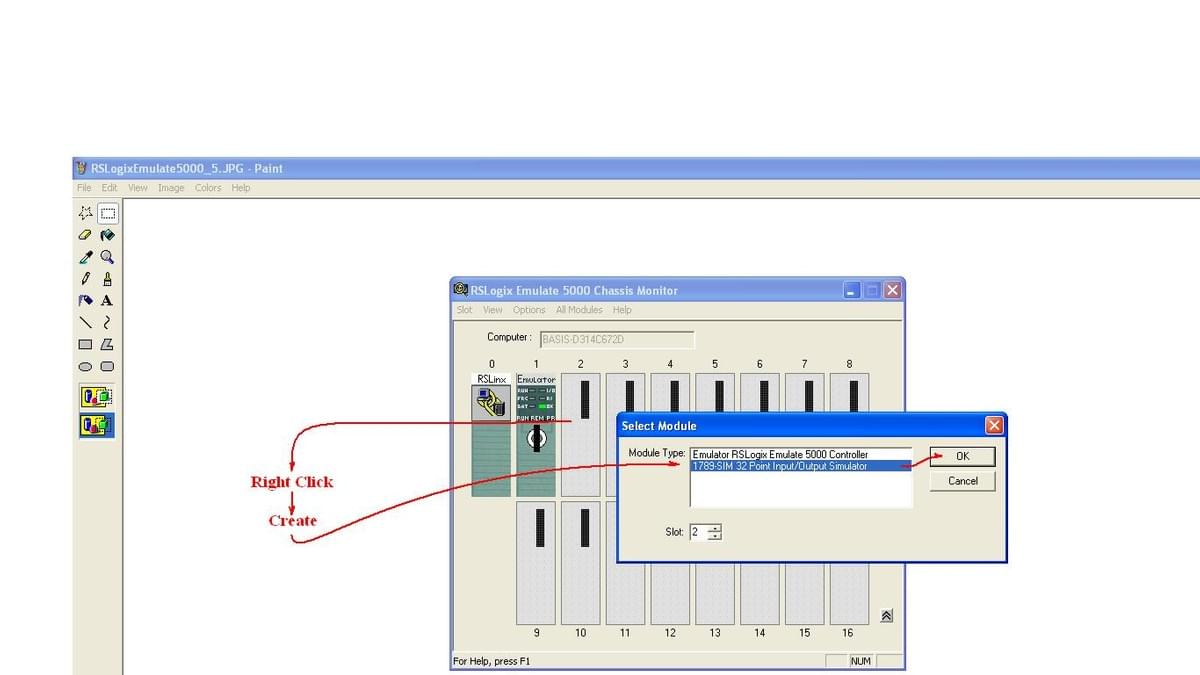The height and width of the screenshot is (675, 1200).
Task: Confirm module selection with OK
Action: pyautogui.click(x=962, y=456)
